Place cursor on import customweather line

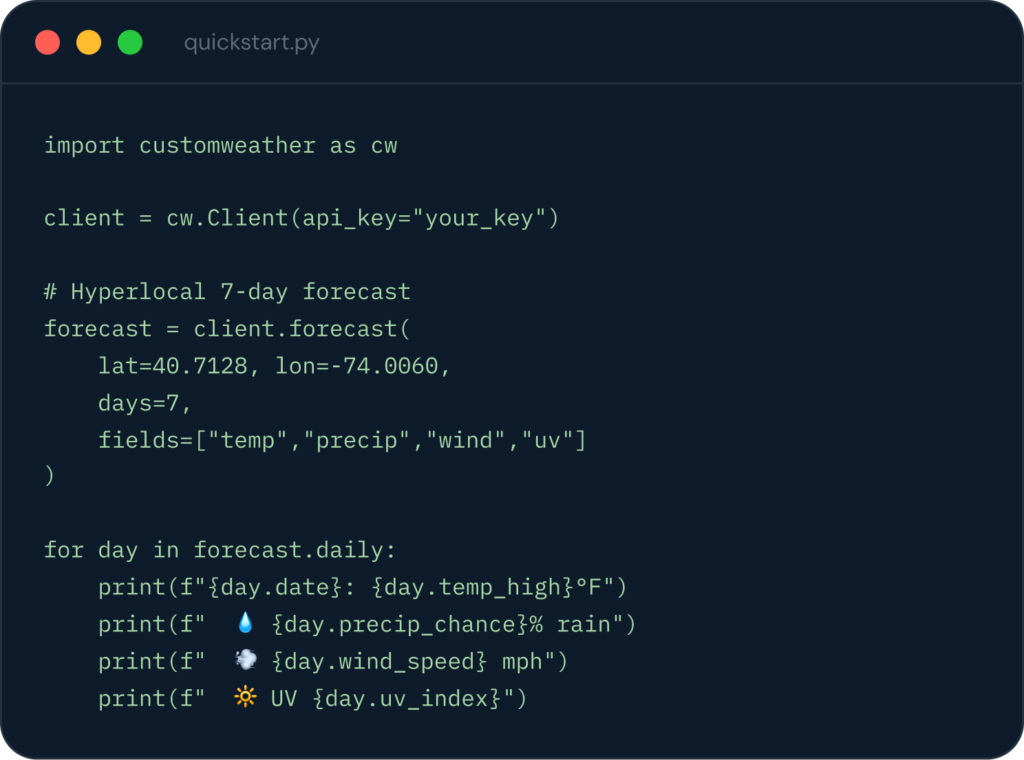tap(220, 146)
